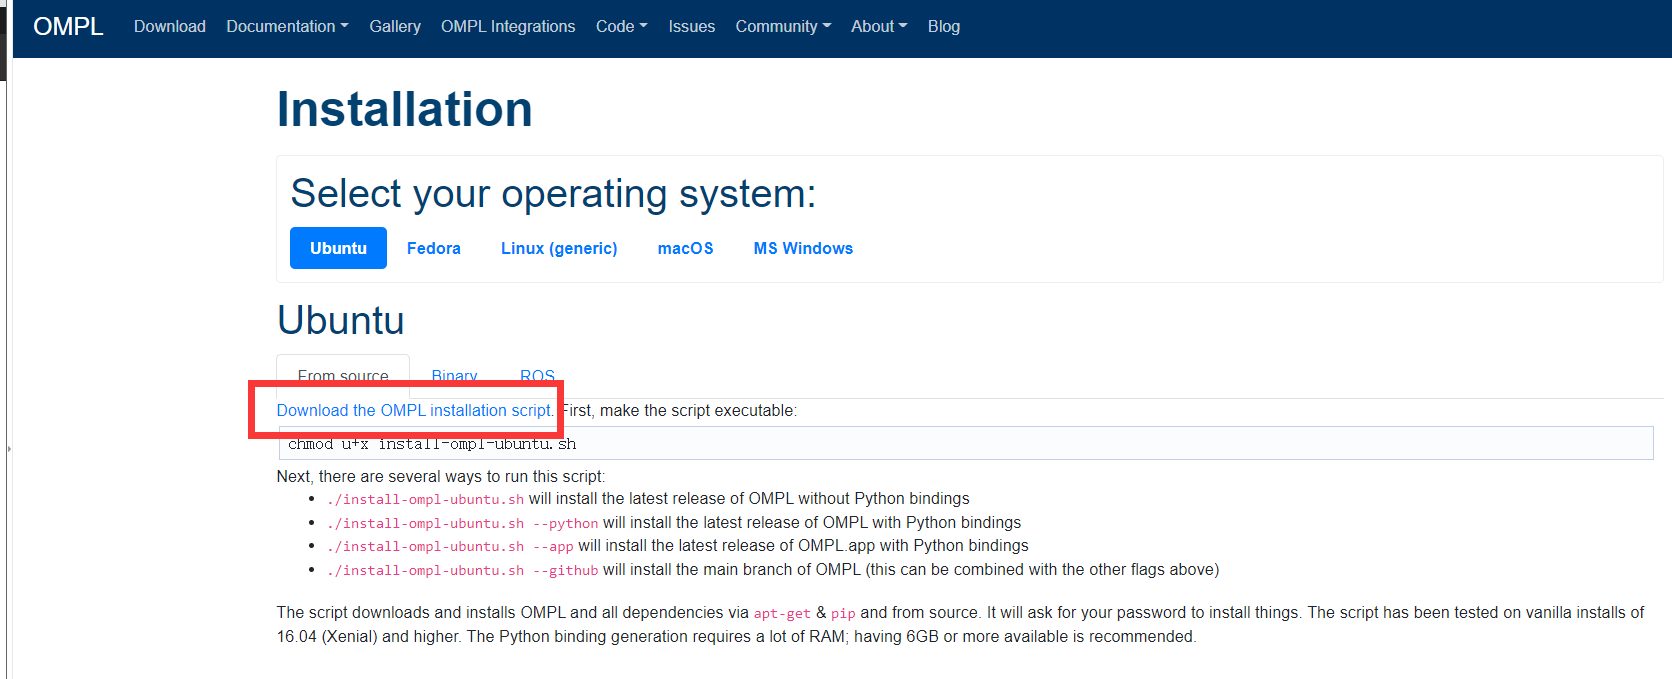Select MS Windows operating system
Image resolution: width=1672 pixels, height=679 pixels.
803,248
